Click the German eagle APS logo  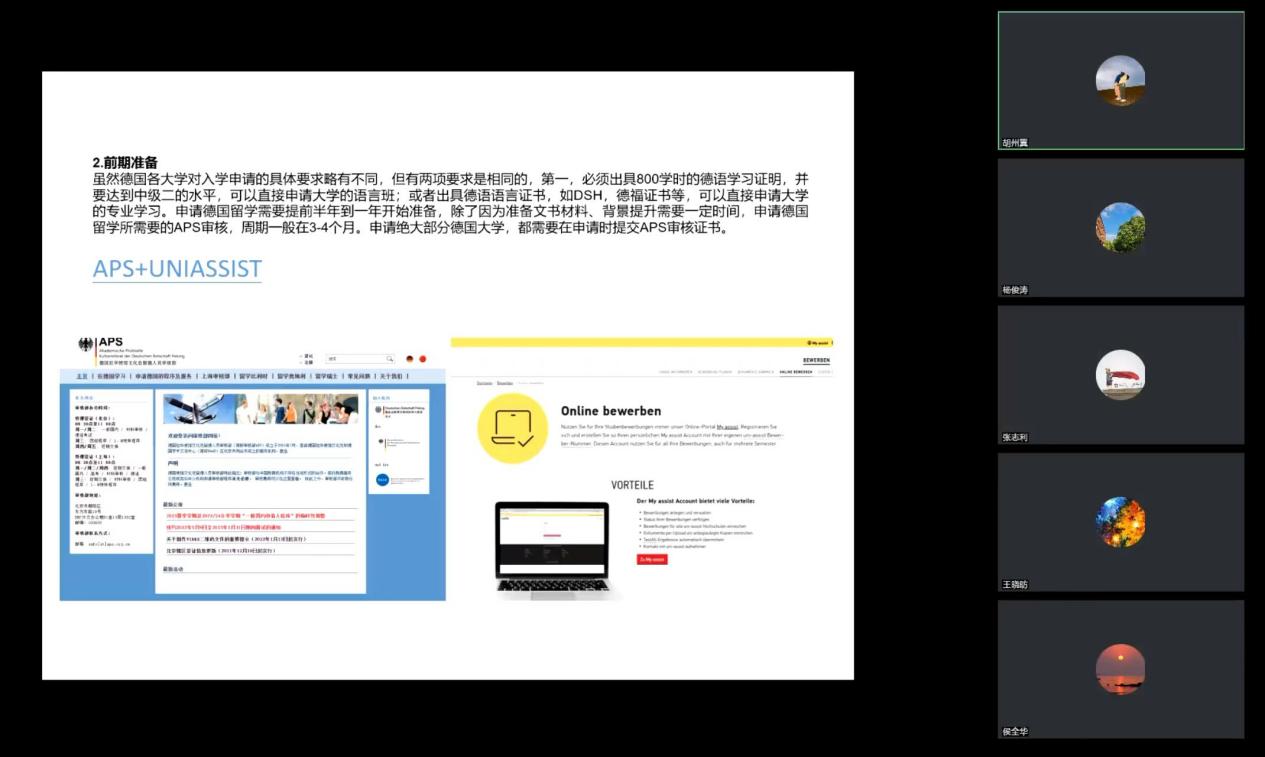pos(87,345)
